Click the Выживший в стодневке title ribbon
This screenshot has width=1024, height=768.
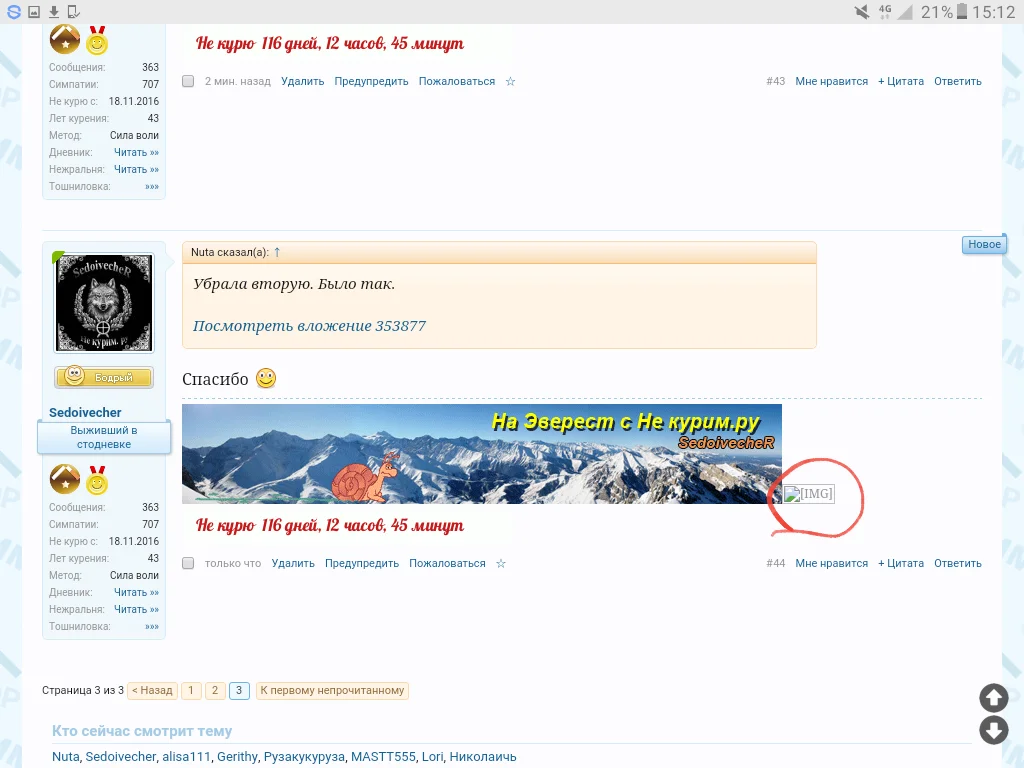tap(104, 437)
